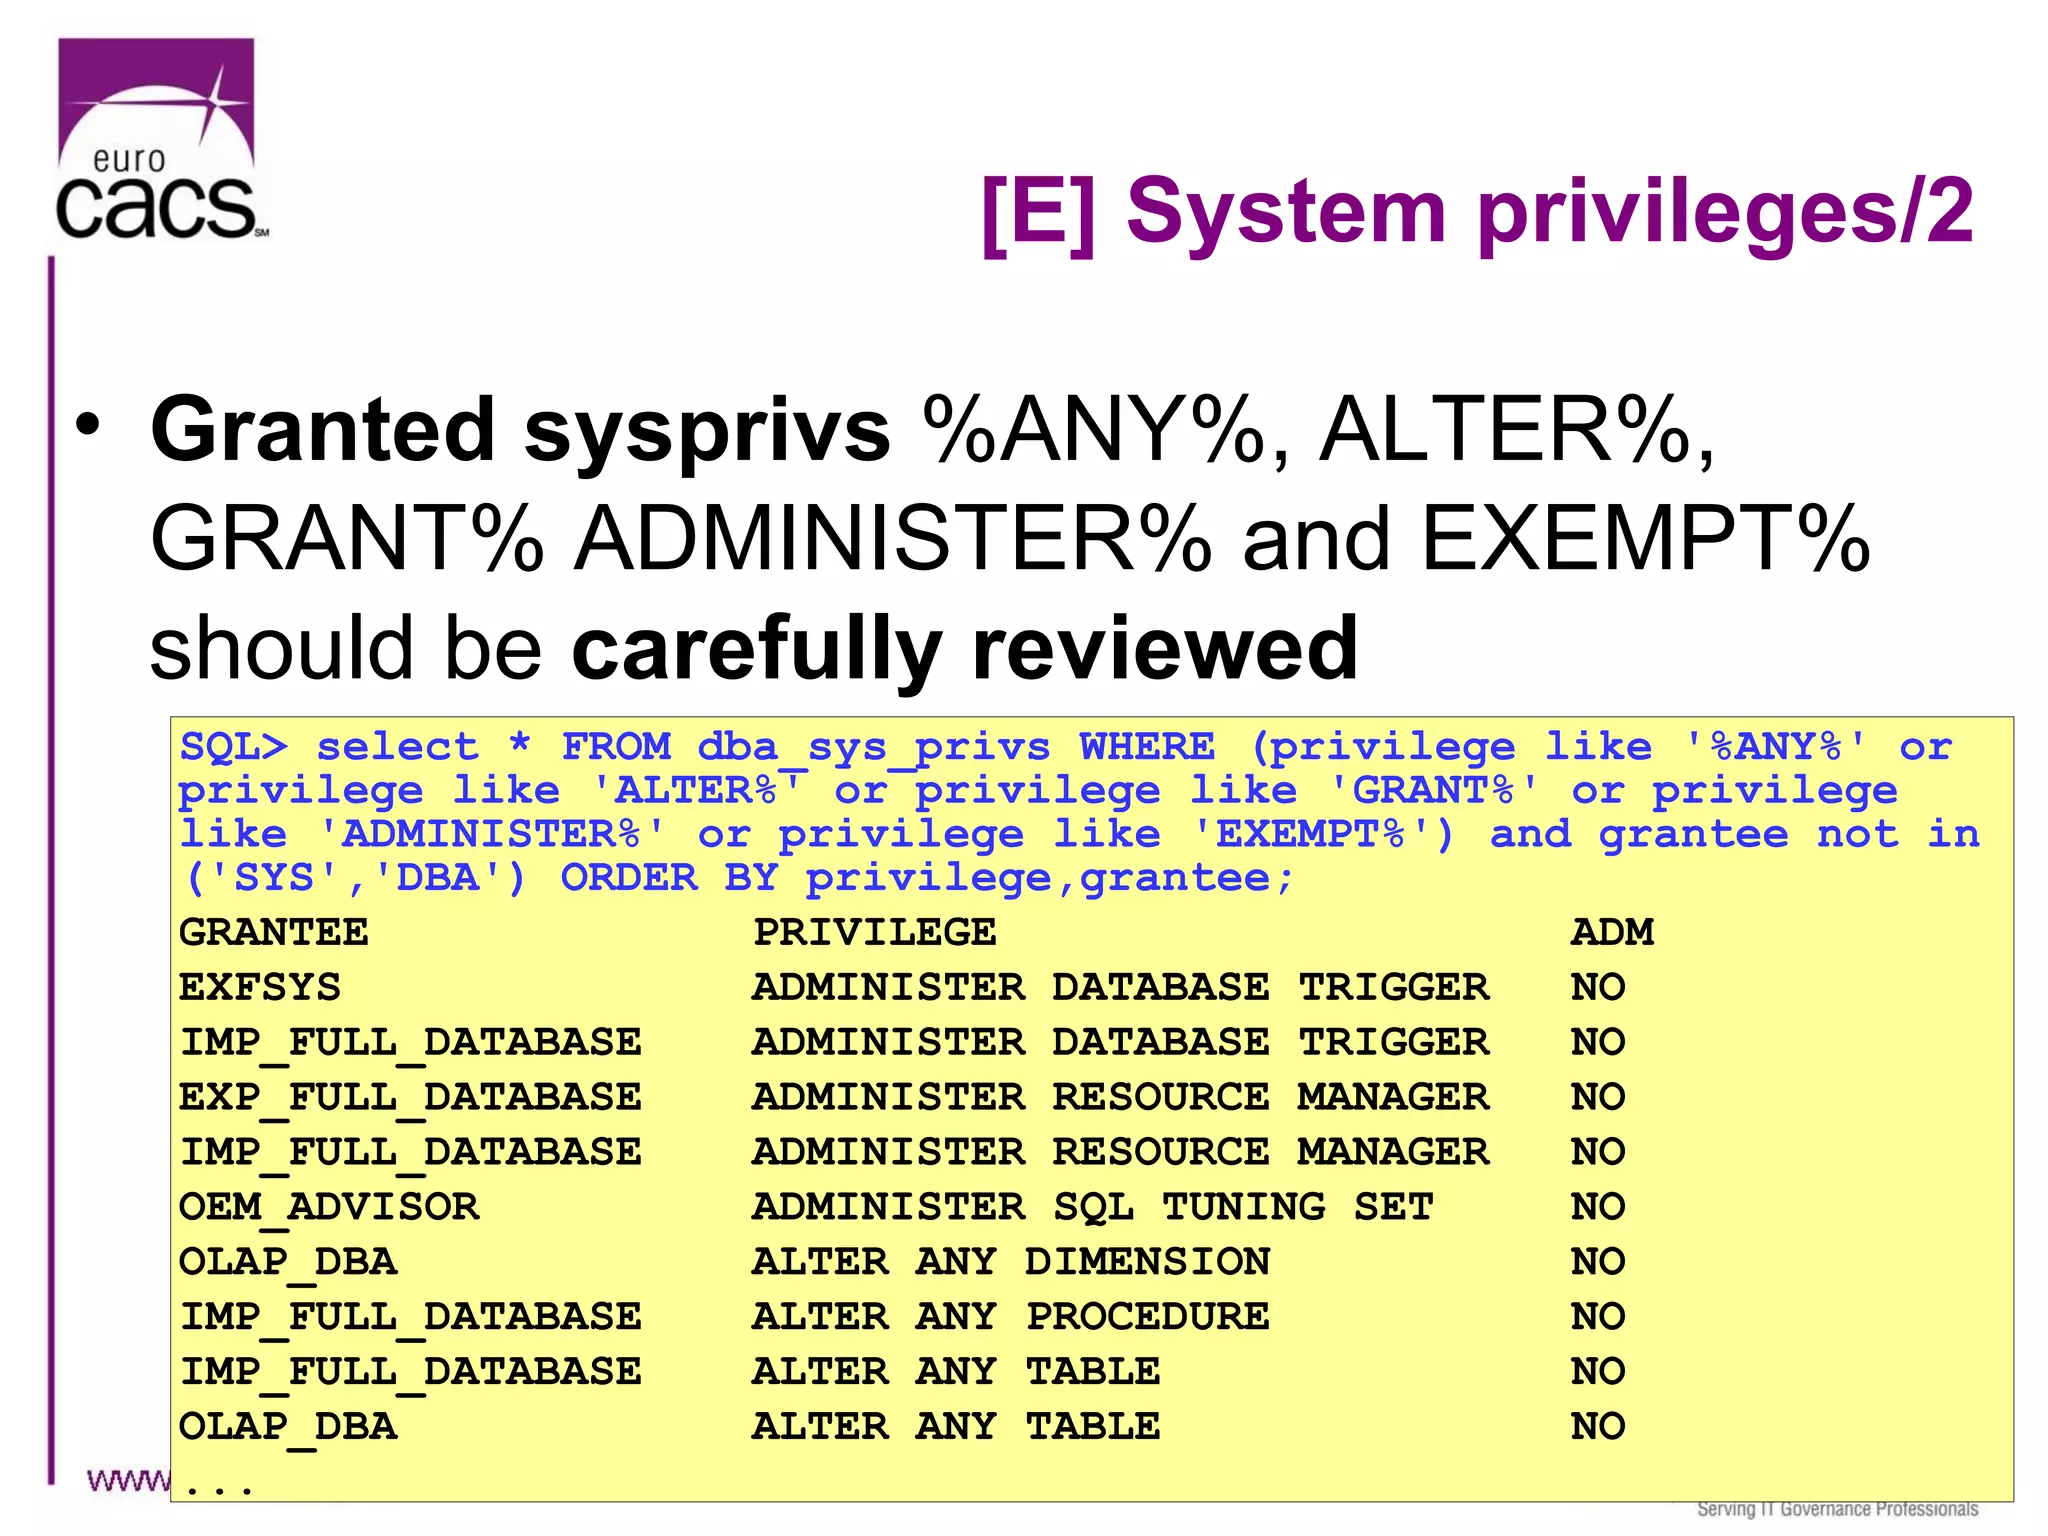
Task: Click OLAP_DBA in ALTER ANY DIMENSION row
Action: click(x=288, y=1263)
